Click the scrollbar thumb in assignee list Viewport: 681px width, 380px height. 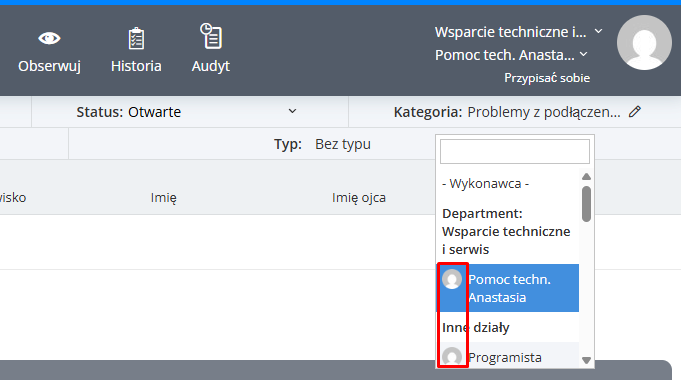[586, 204]
